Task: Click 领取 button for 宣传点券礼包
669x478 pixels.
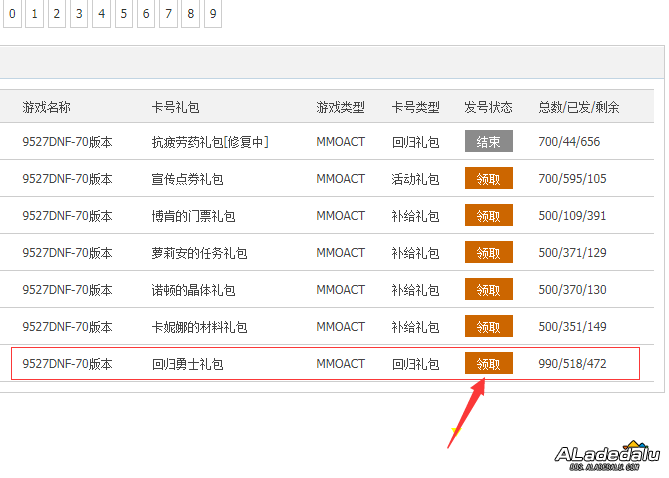Action: point(488,179)
